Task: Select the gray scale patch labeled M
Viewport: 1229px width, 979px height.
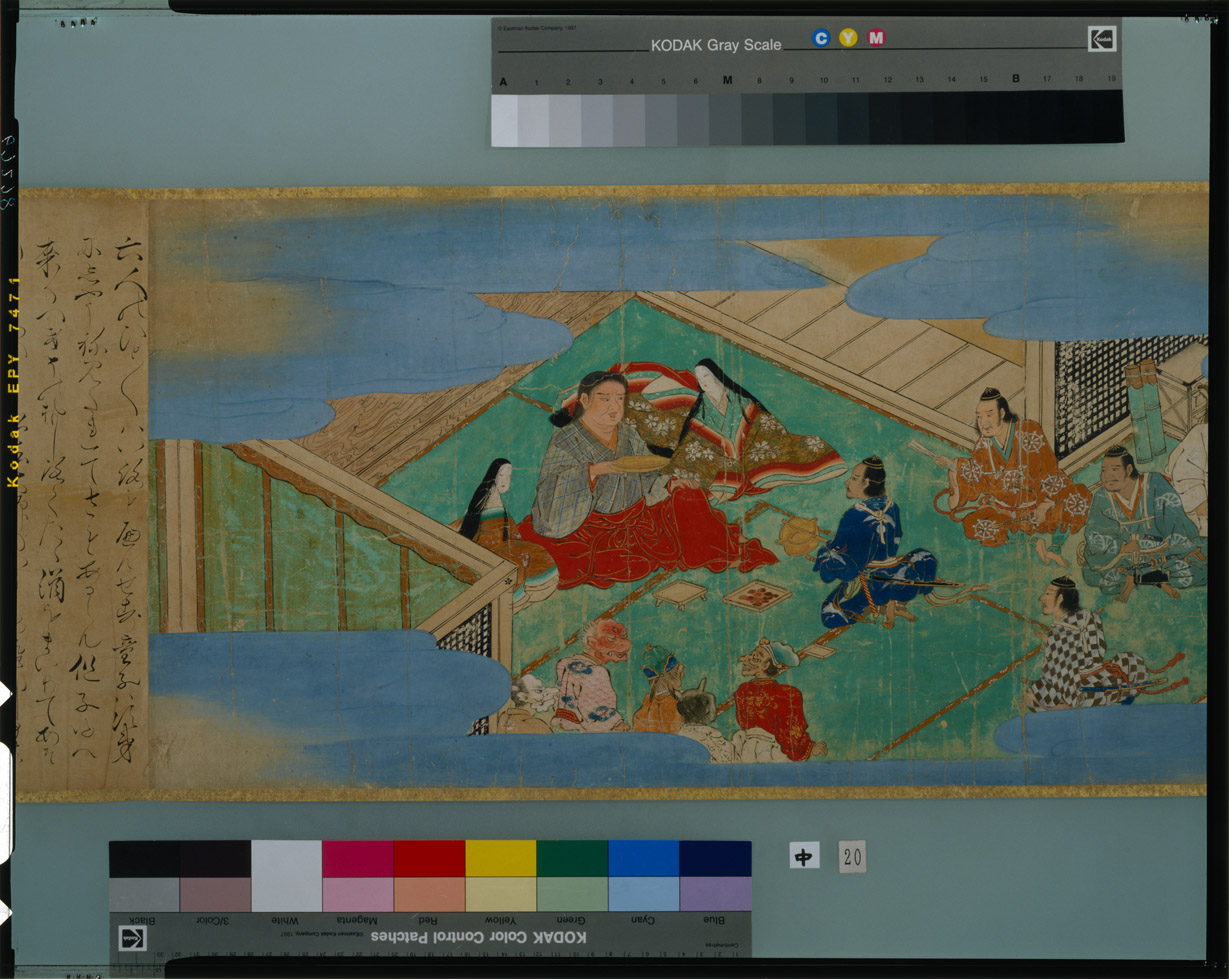Action: click(725, 120)
